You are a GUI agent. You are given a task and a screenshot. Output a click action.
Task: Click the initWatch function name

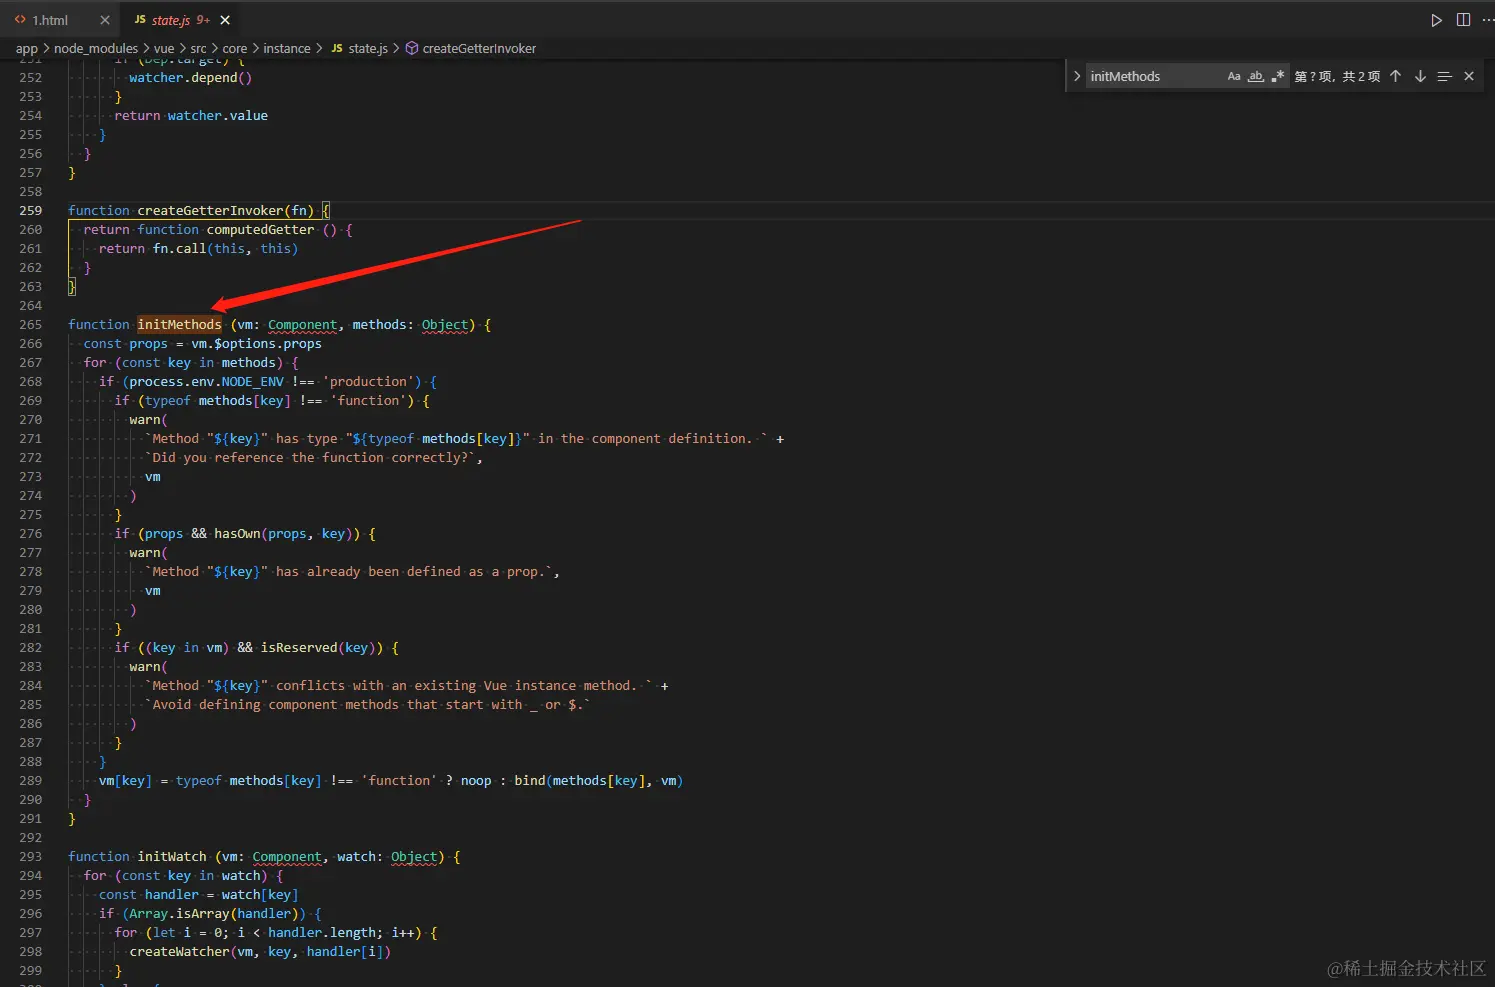172,856
